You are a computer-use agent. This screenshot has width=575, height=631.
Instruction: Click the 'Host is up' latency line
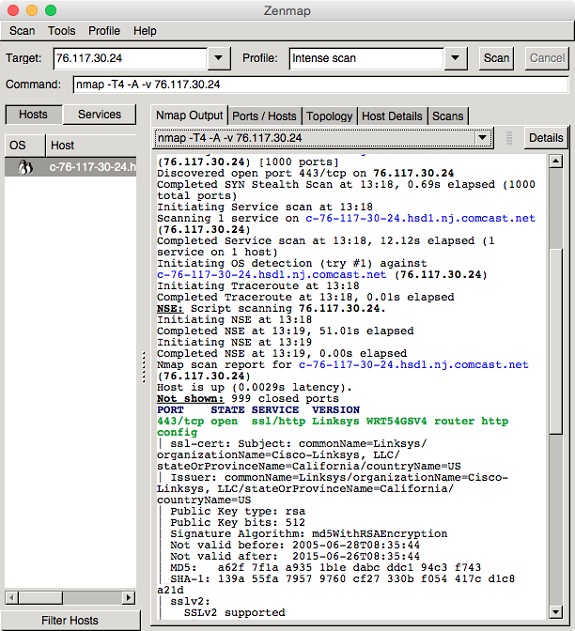pos(254,388)
